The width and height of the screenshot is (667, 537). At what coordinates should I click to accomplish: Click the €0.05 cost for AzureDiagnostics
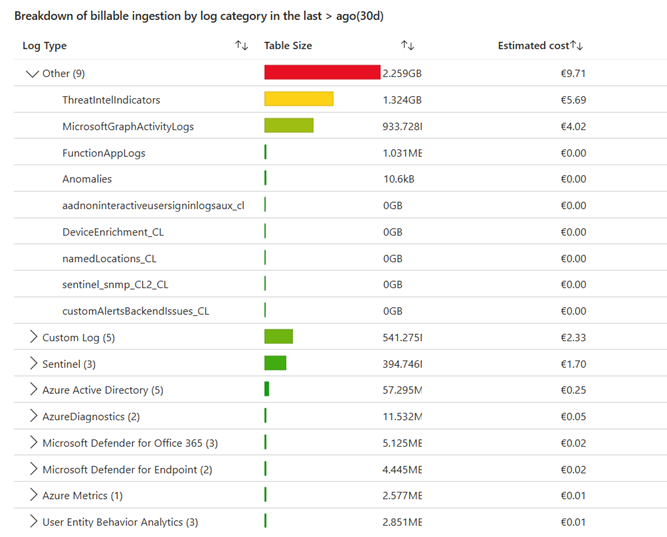click(x=573, y=416)
